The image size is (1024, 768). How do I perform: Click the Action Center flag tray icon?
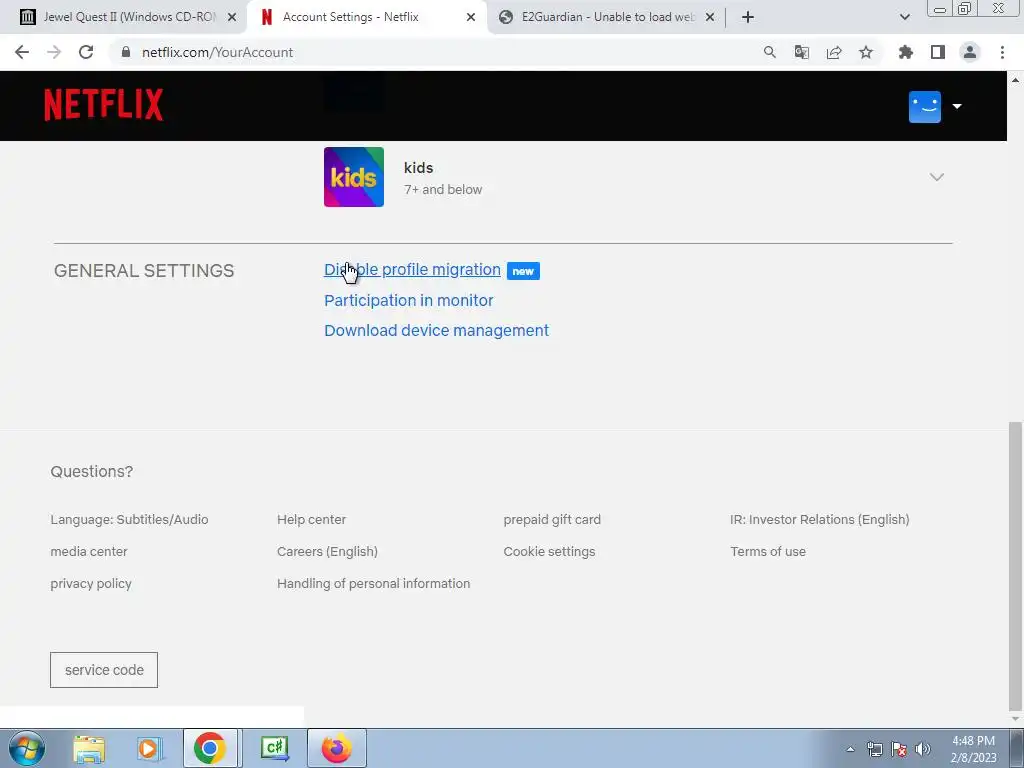[899, 749]
